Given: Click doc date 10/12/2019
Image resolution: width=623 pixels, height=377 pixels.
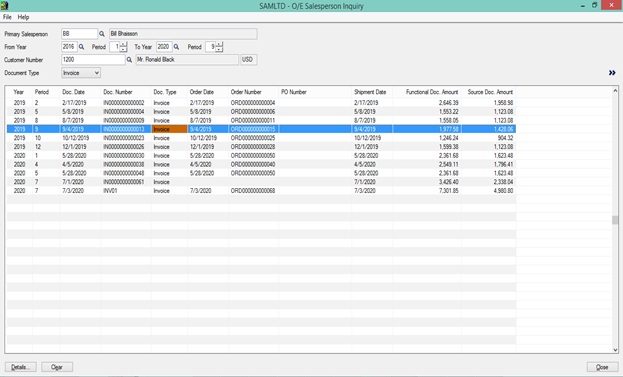Looking at the screenshot, I should point(75,138).
